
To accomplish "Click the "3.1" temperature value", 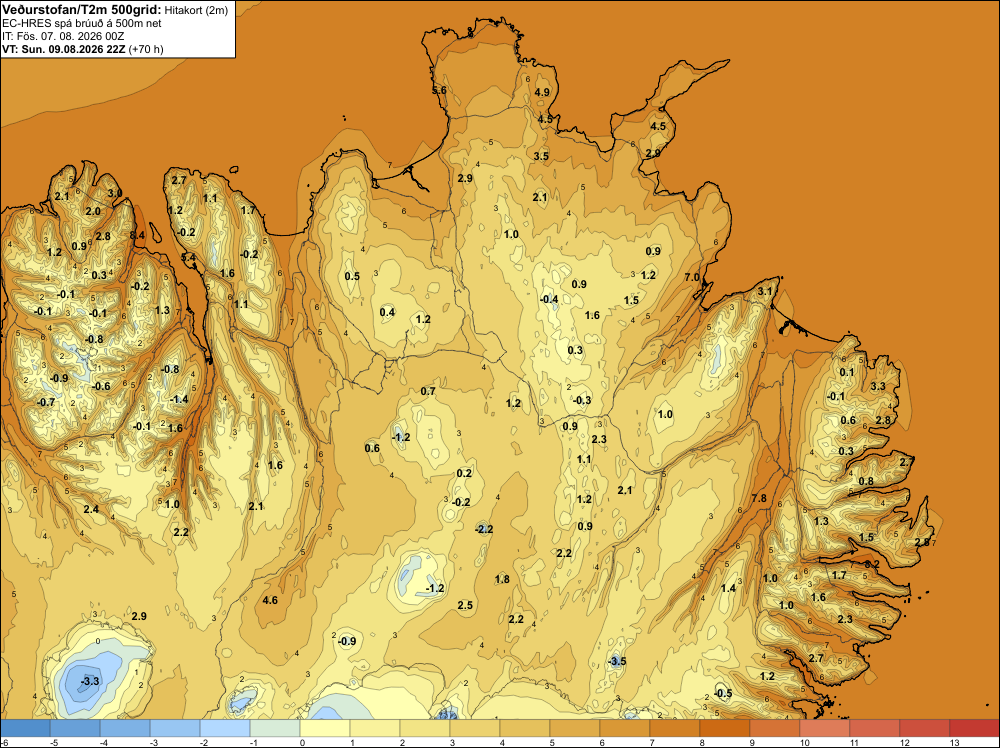I will (765, 291).
